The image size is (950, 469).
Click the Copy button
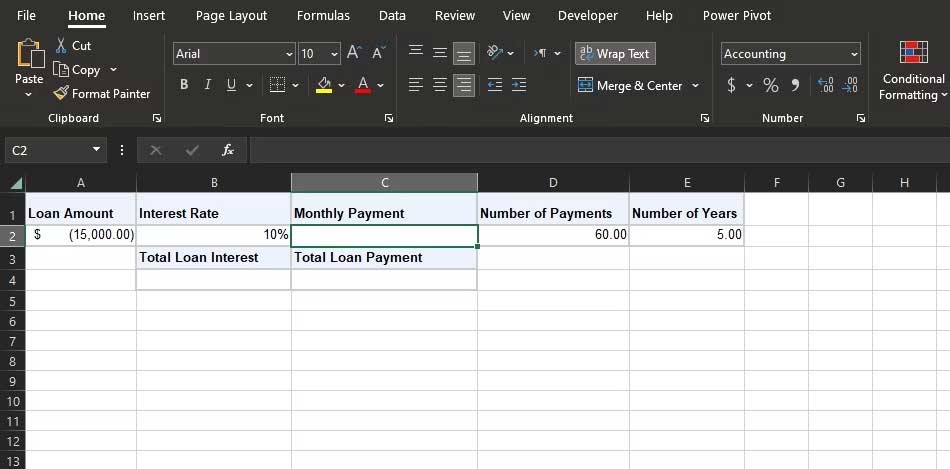pyautogui.click(x=78, y=70)
